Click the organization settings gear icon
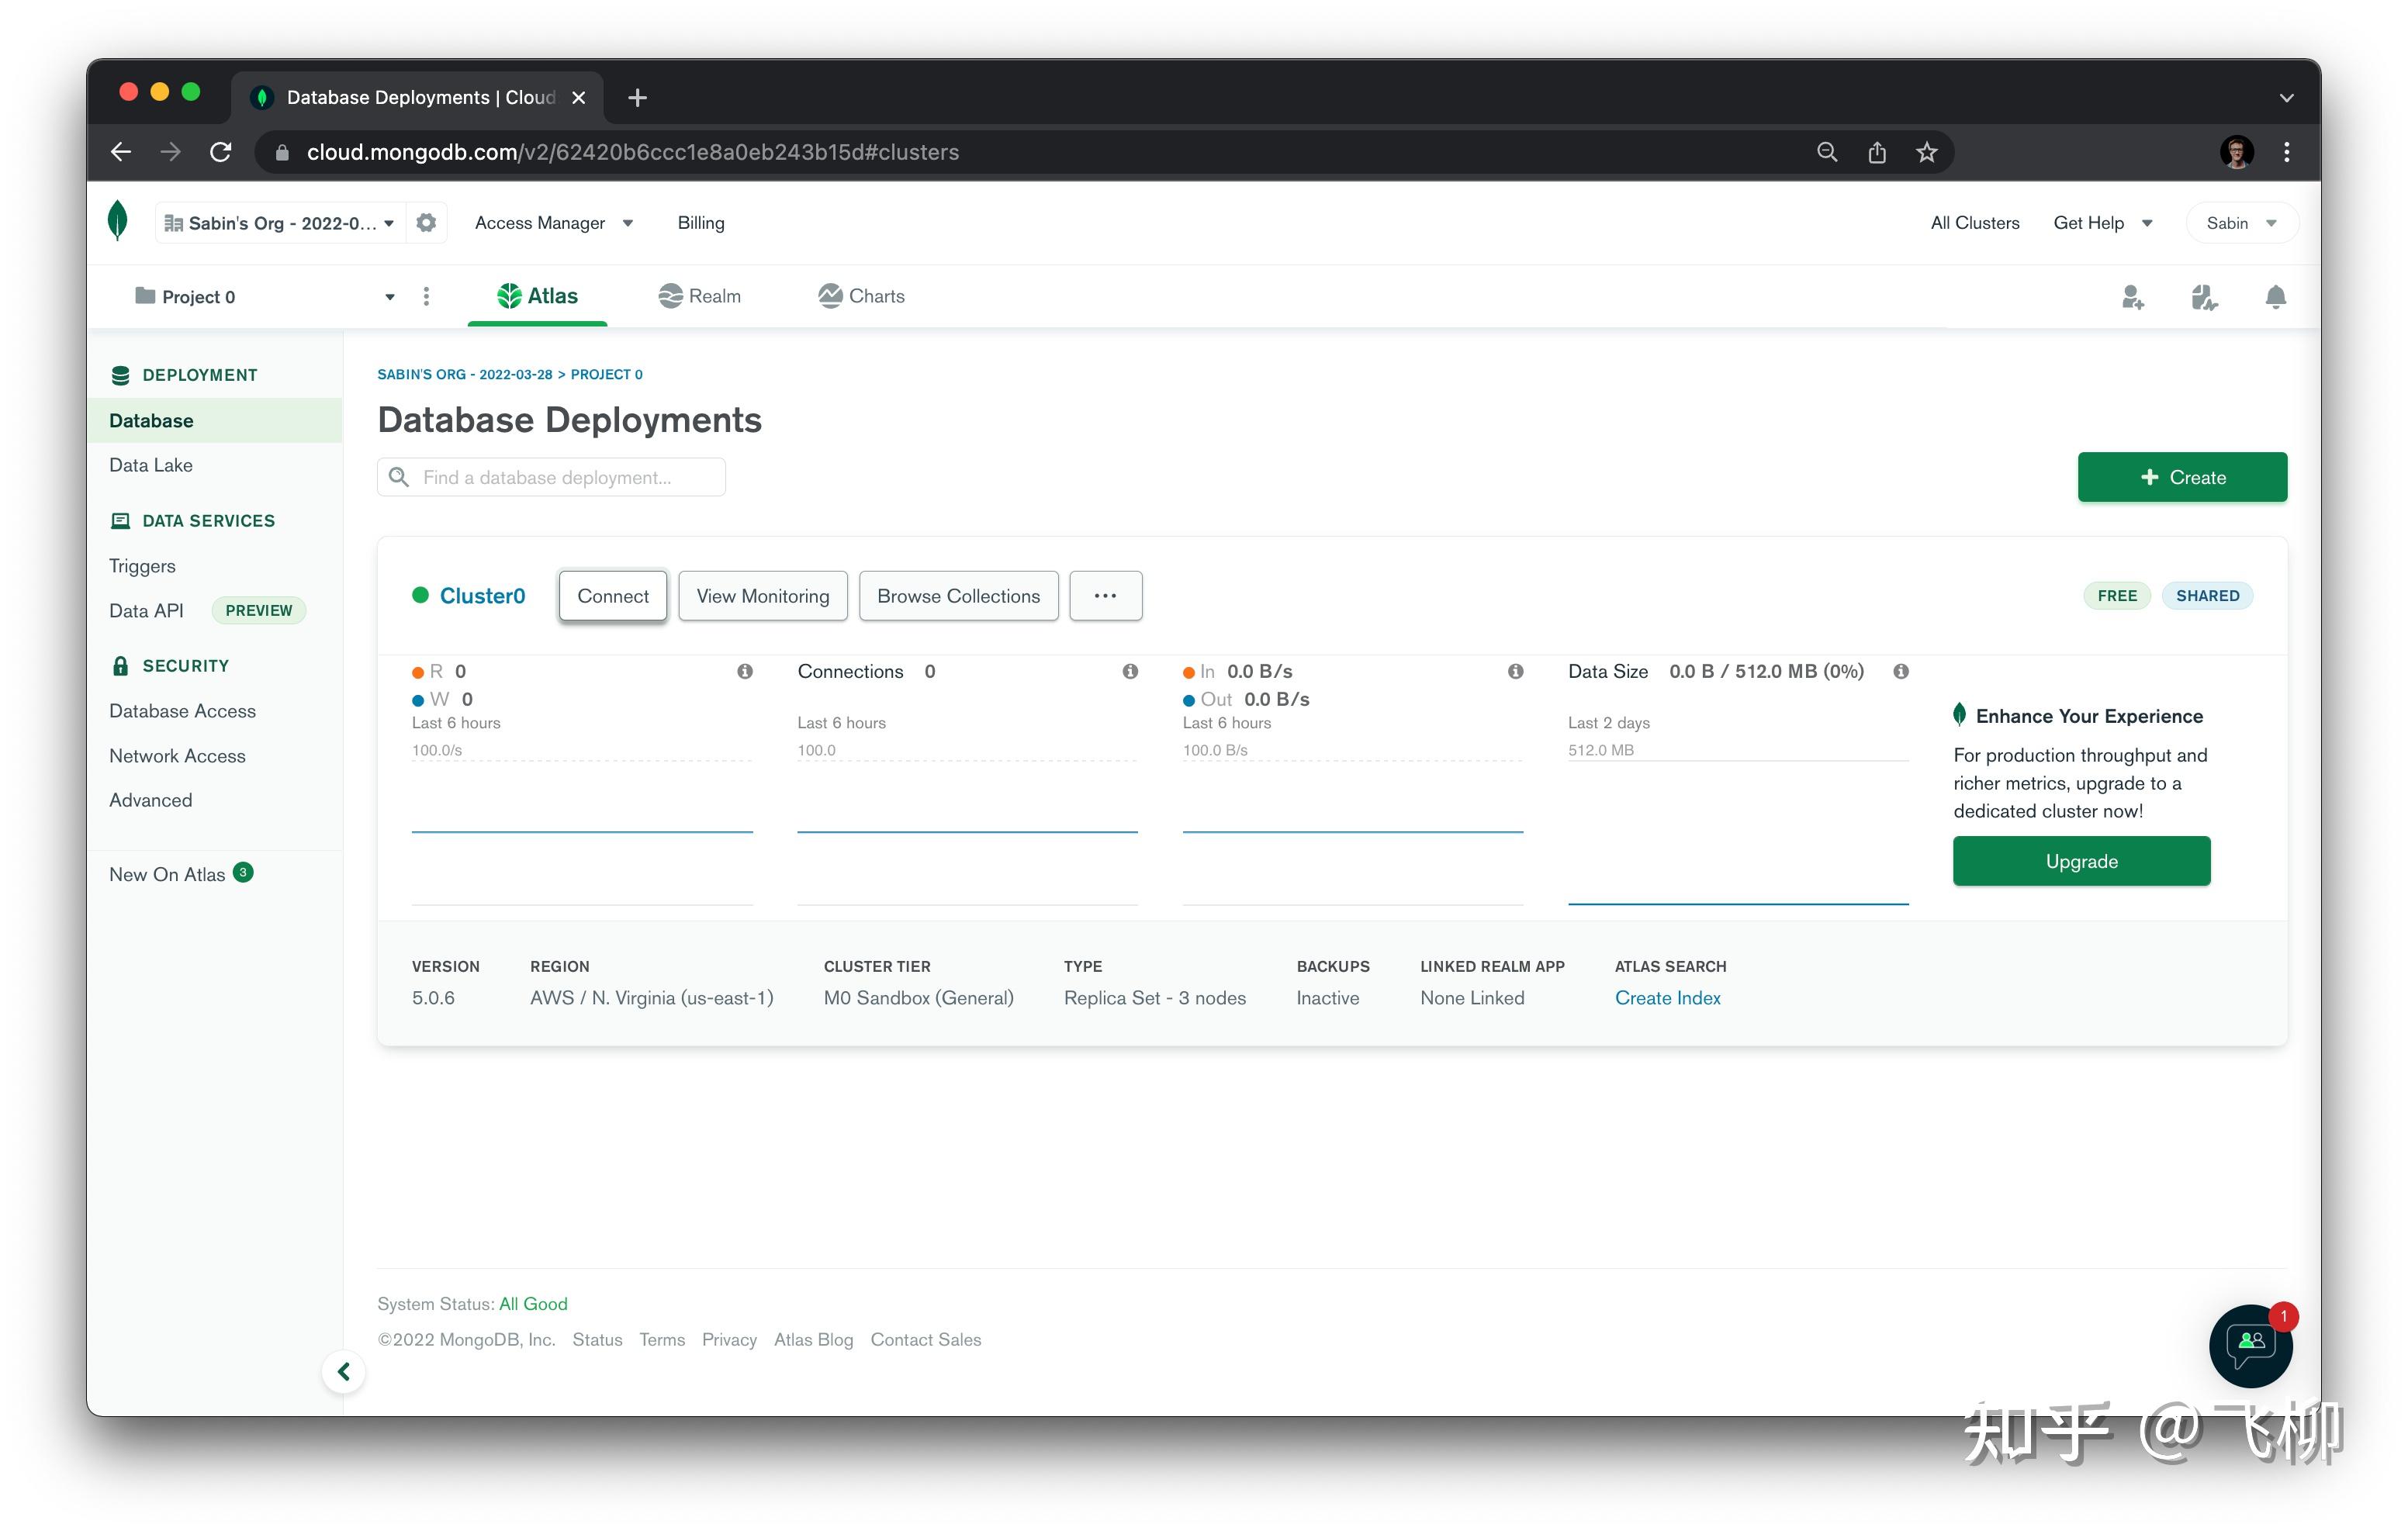 click(426, 222)
